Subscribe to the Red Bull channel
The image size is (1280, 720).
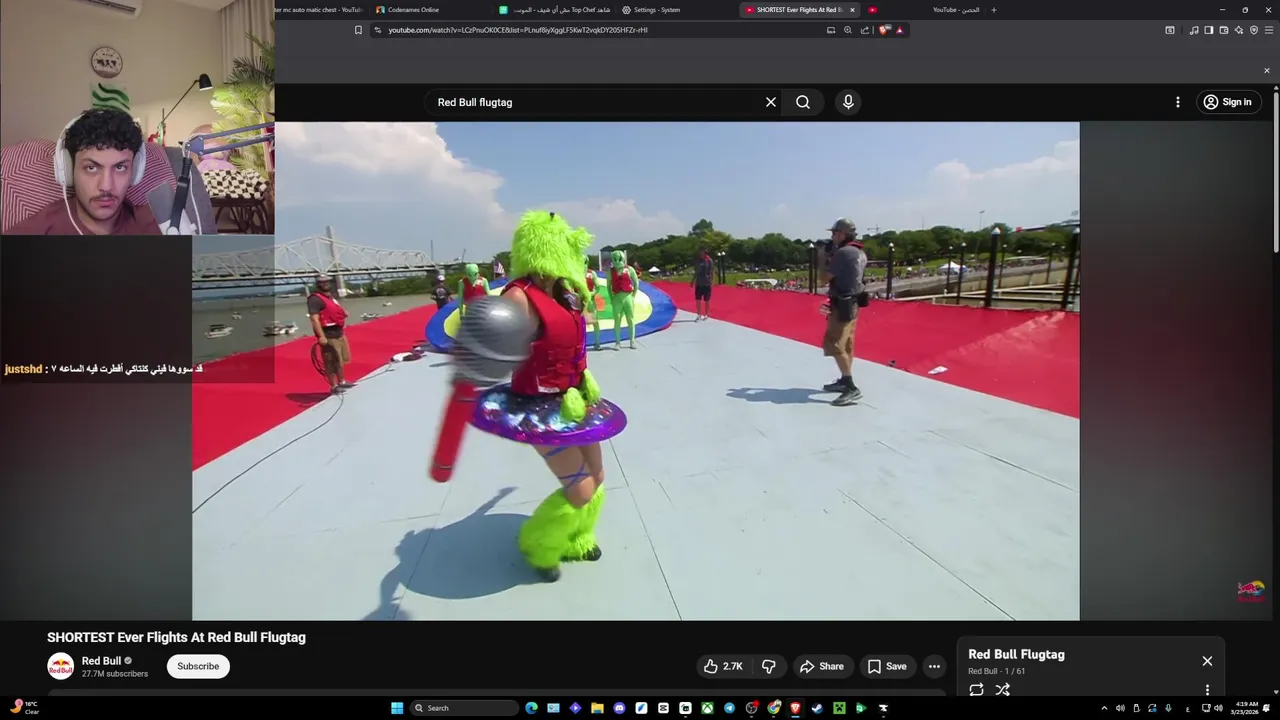pos(198,667)
